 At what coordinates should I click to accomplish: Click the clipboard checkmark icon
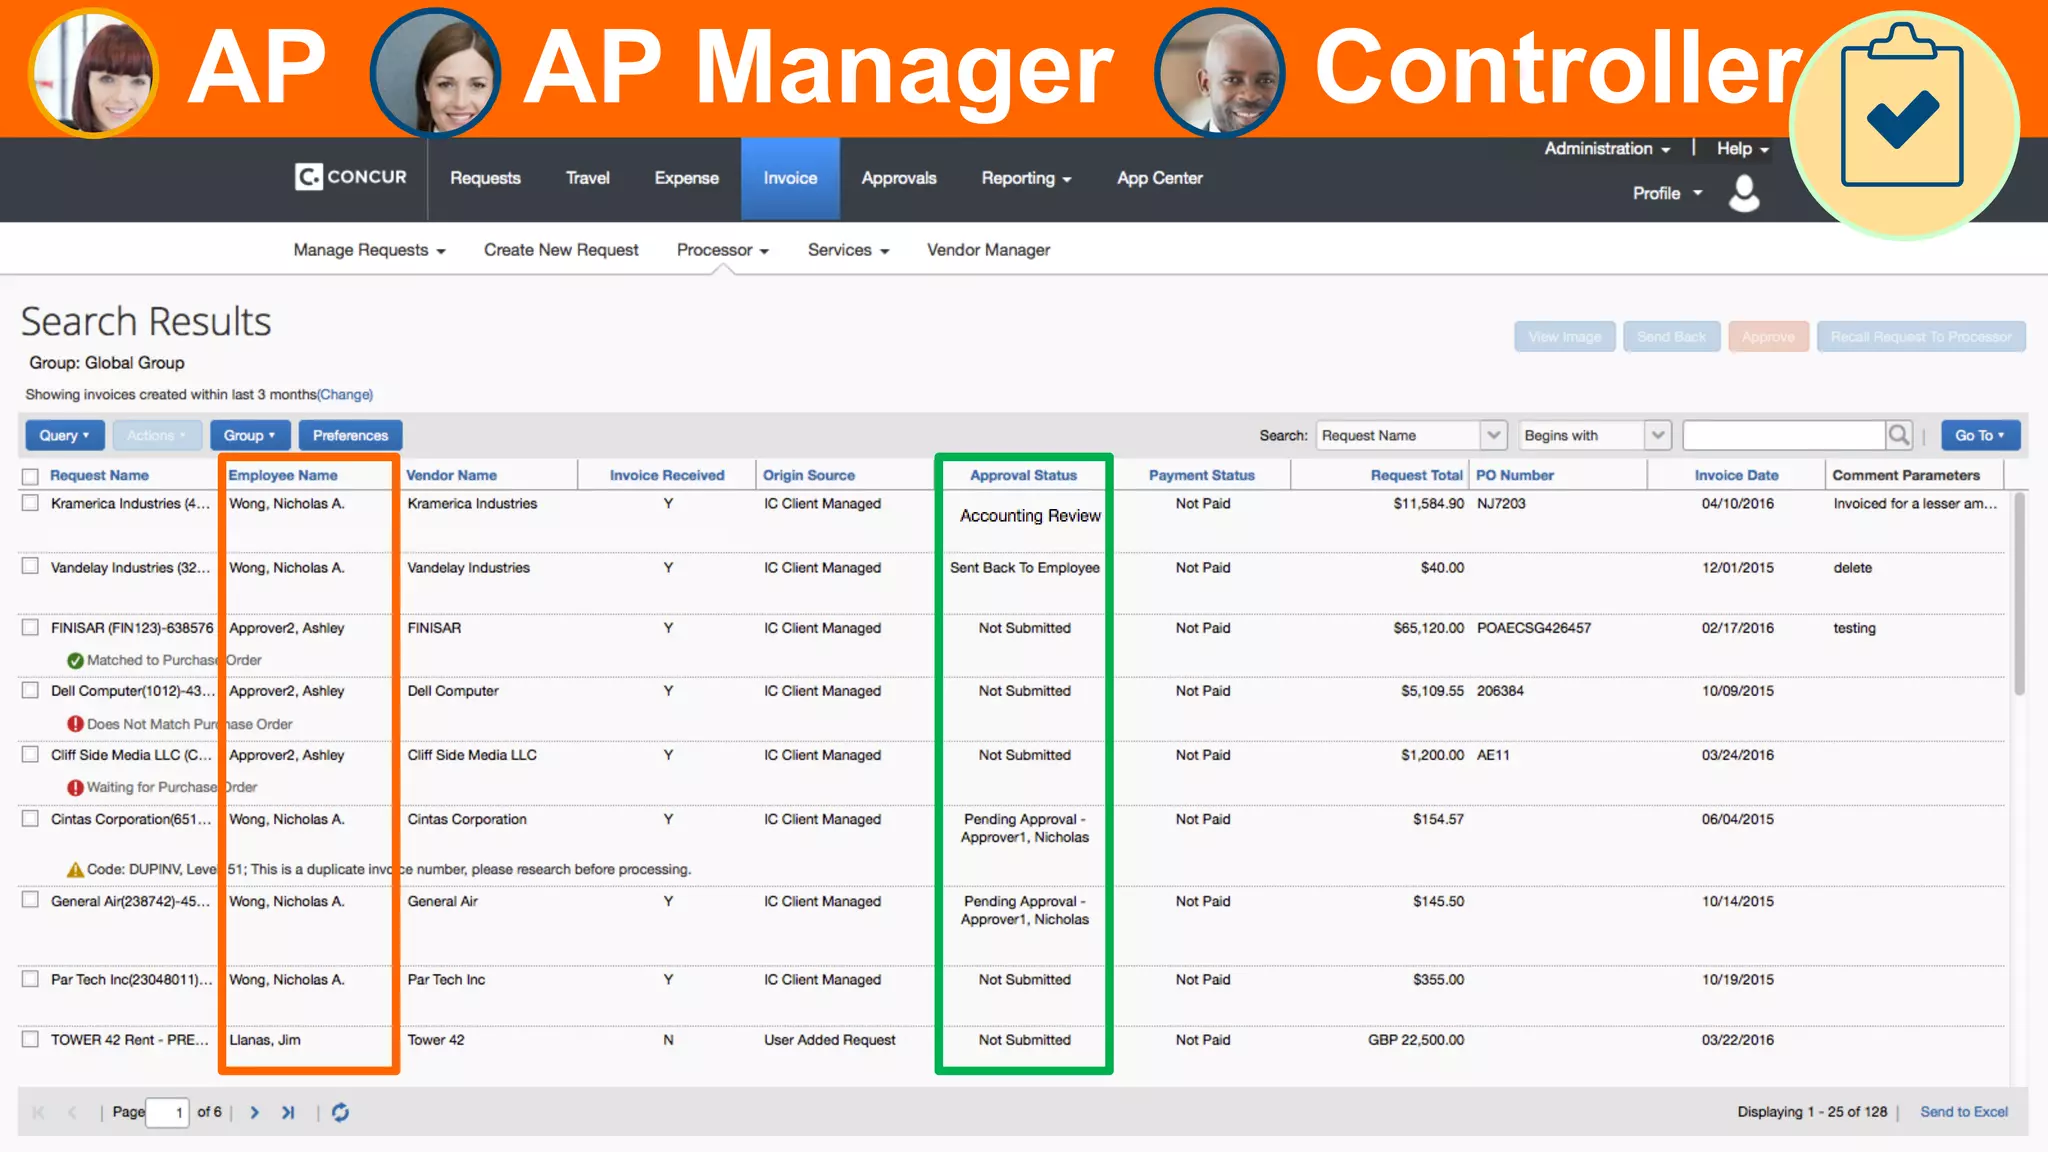point(1902,108)
